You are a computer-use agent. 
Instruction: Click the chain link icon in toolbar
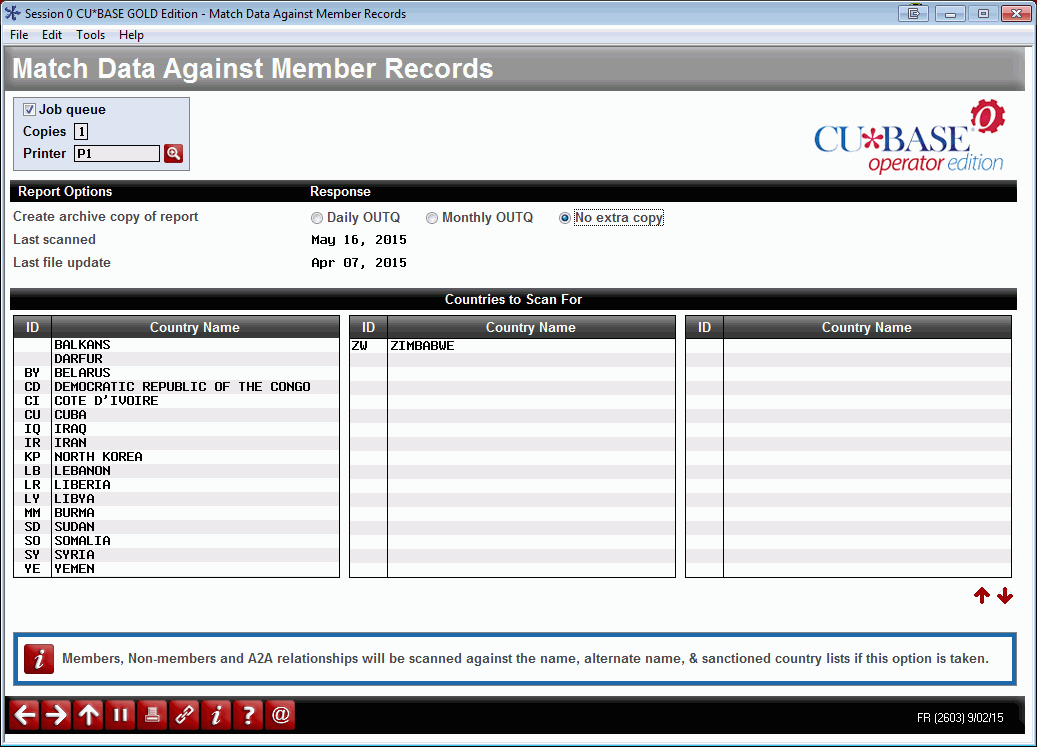click(x=184, y=715)
